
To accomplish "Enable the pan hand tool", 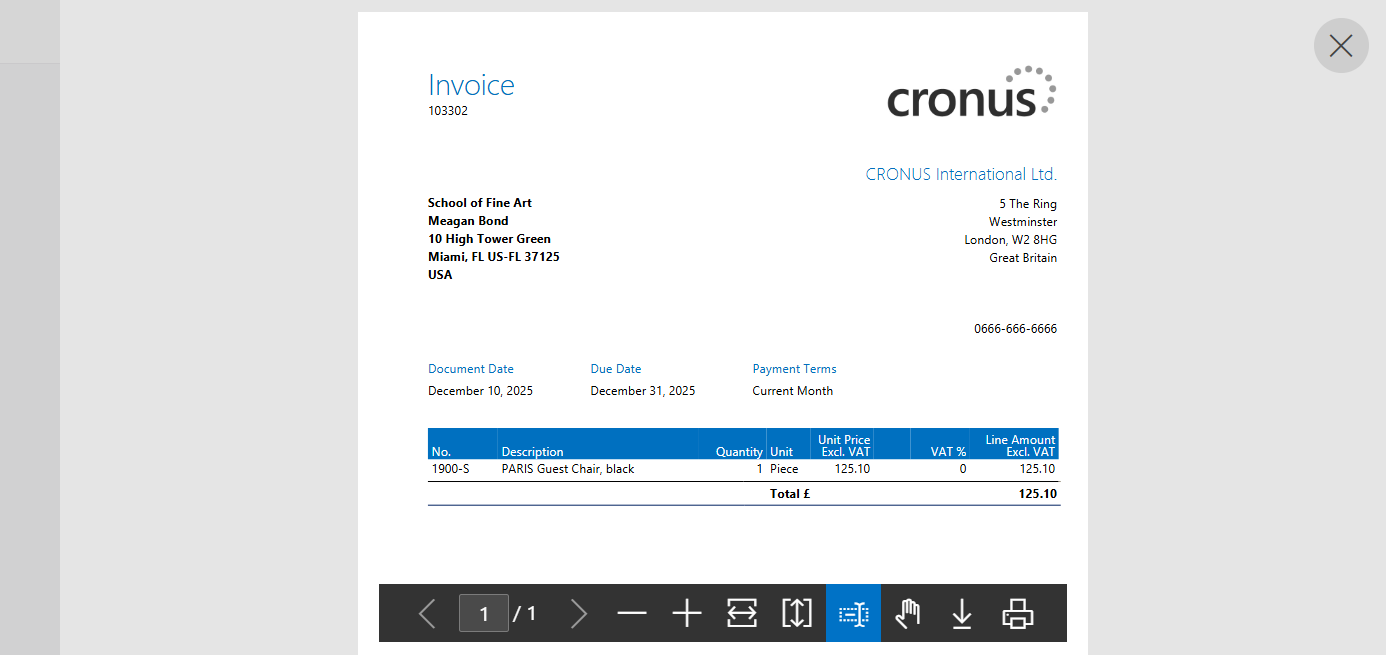I will click(x=907, y=613).
